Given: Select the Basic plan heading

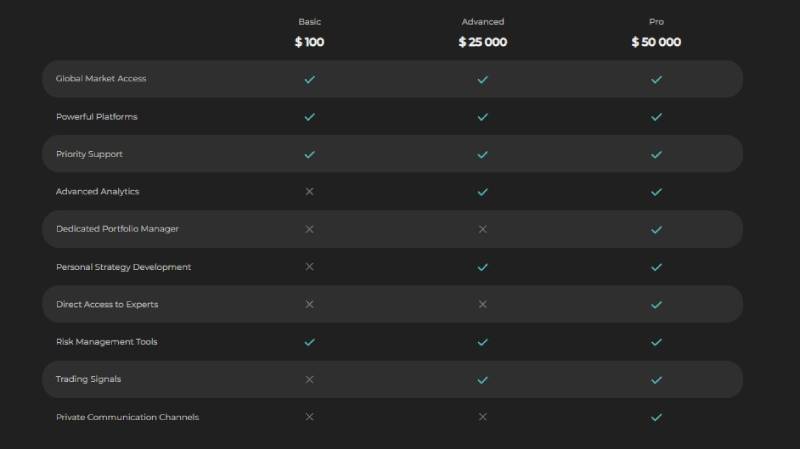Looking at the screenshot, I should coord(310,21).
